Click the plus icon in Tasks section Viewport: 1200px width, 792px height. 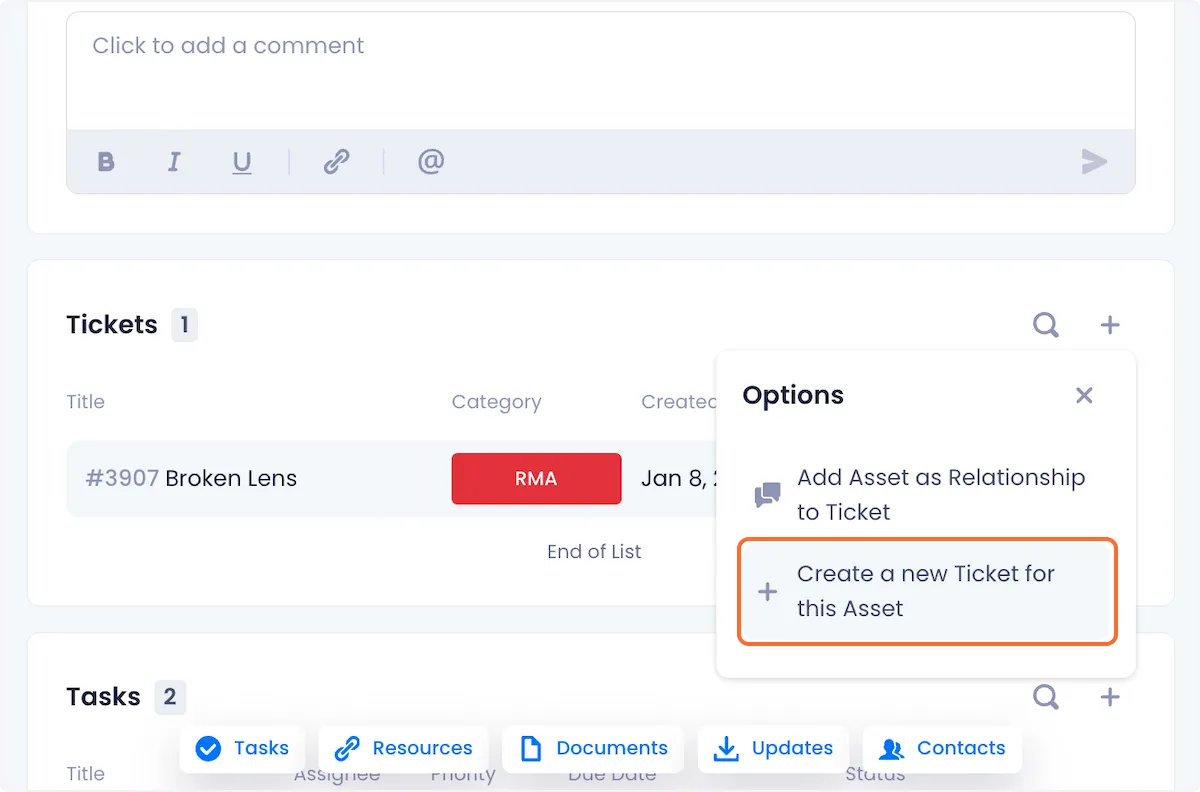point(1110,697)
